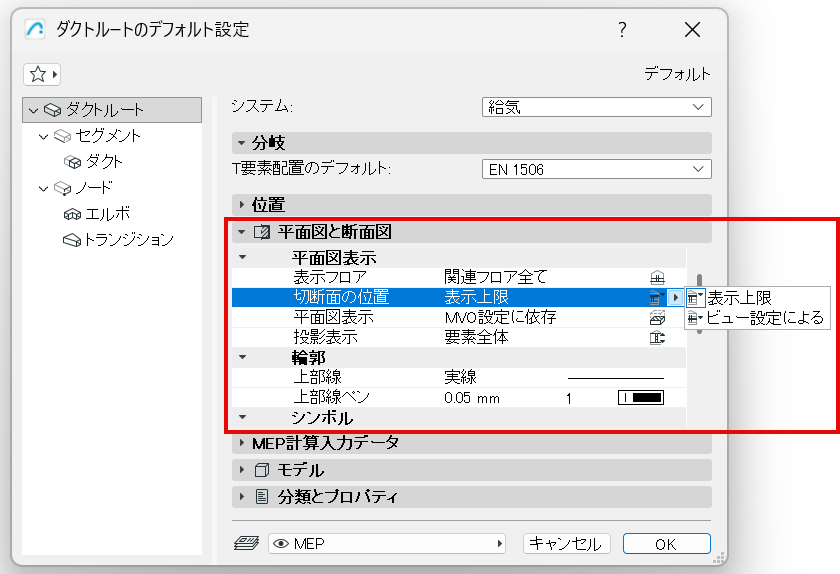
Task: Click the 切断面の位置 row icon
Action: [x=656, y=297]
